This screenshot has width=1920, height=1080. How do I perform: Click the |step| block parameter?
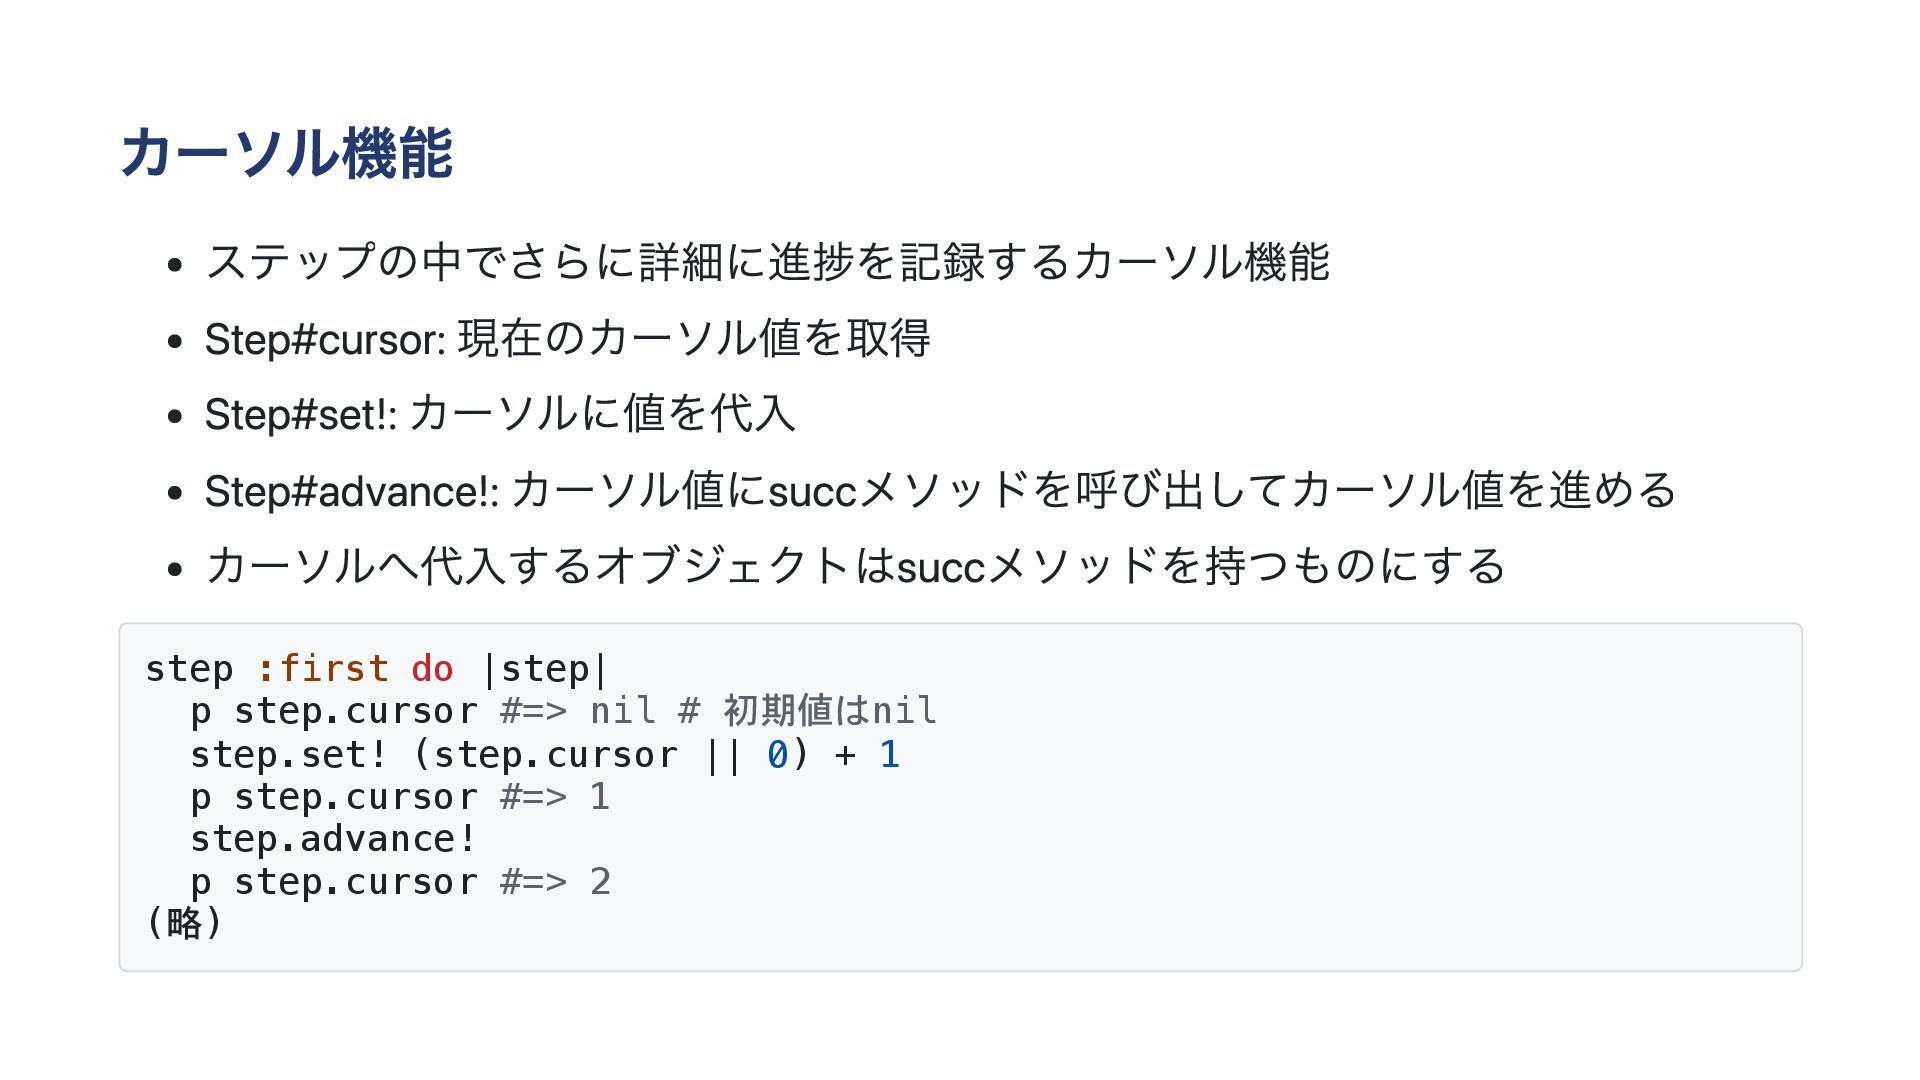(545, 669)
